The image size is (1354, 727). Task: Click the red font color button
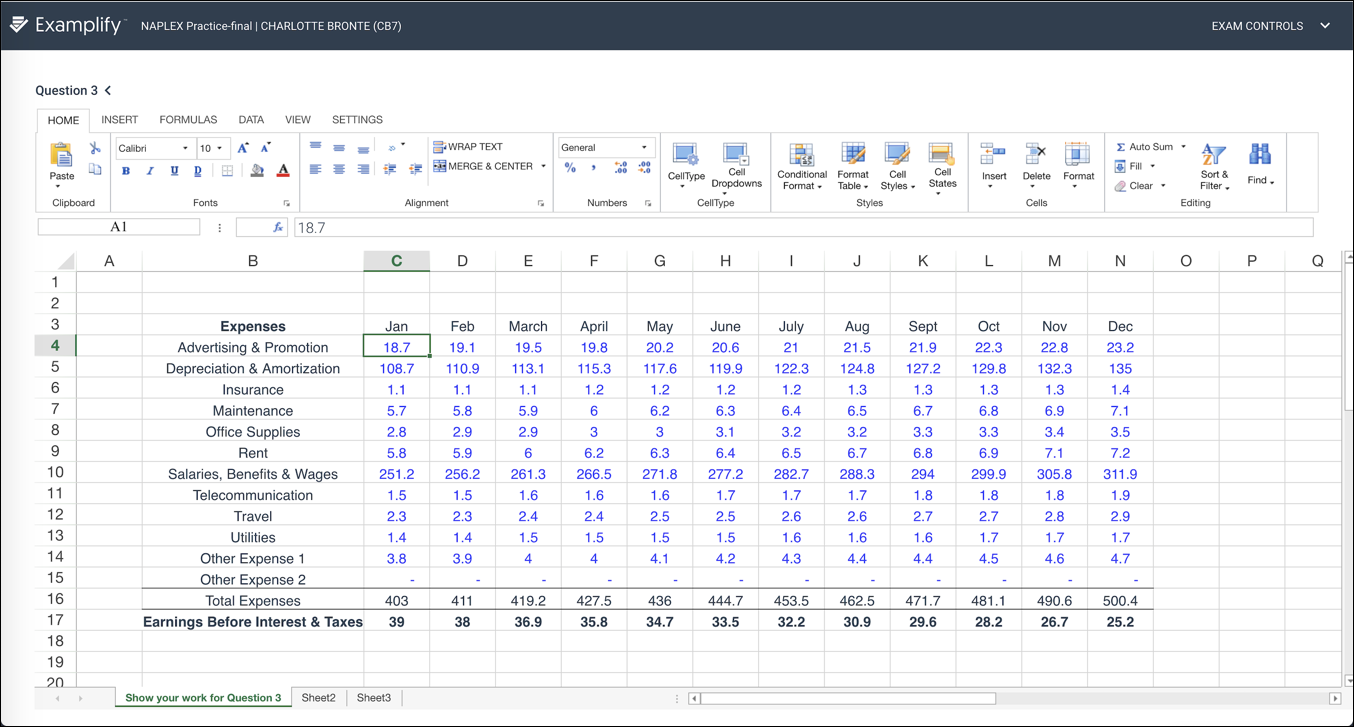click(x=283, y=171)
